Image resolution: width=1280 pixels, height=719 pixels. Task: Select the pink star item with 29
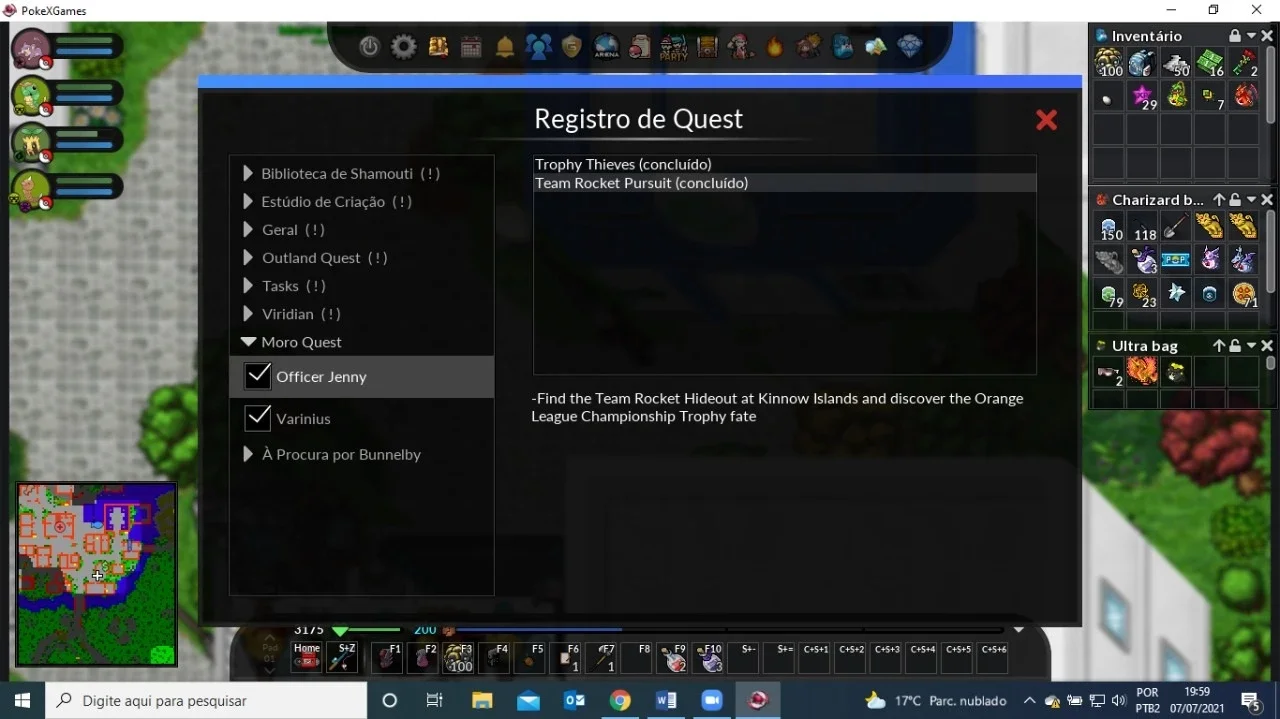tap(1142, 96)
